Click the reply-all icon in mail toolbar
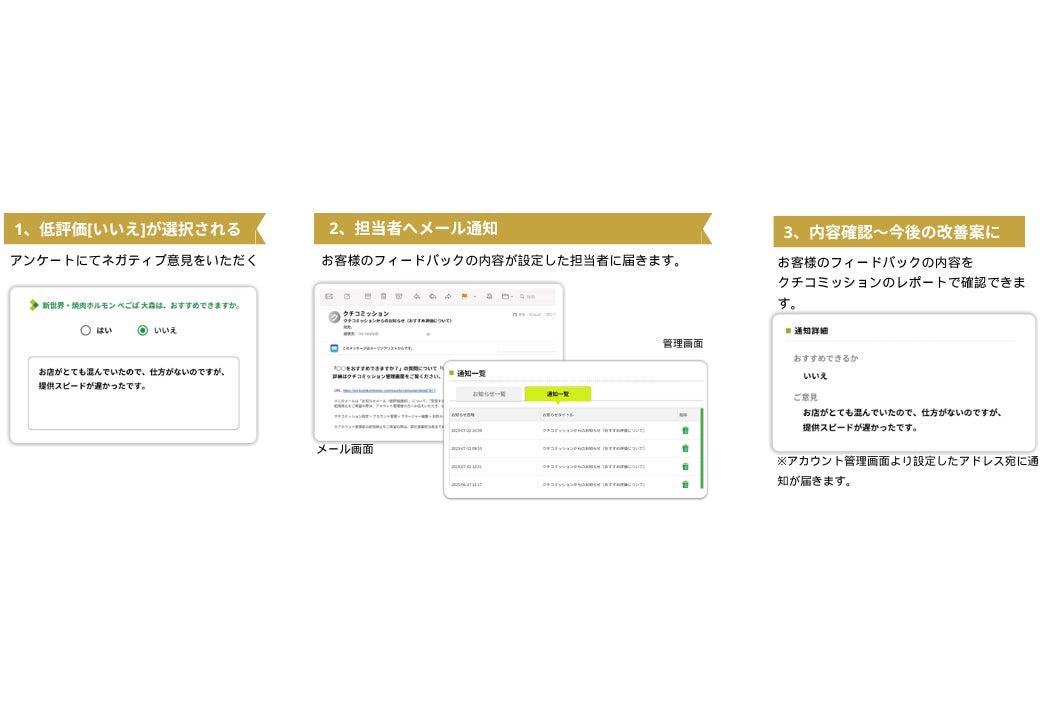This screenshot has height=720, width=1040. (432, 296)
